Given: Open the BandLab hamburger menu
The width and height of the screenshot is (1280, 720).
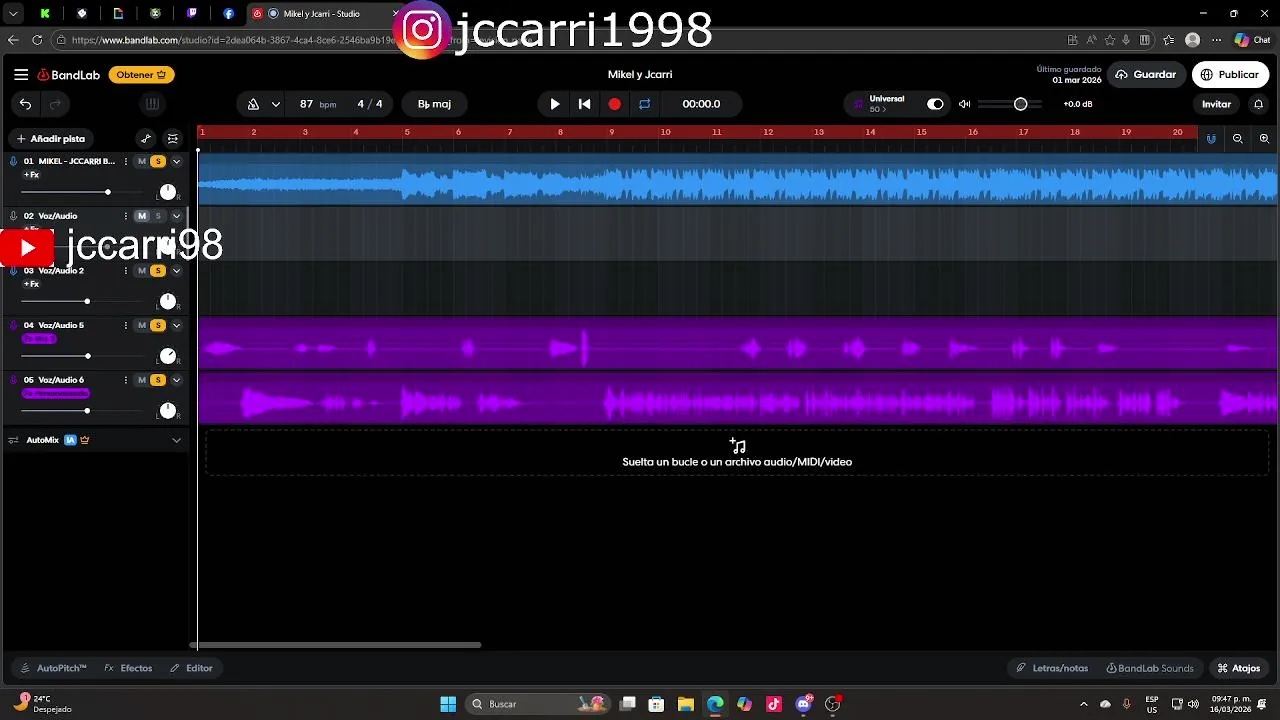Looking at the screenshot, I should click(x=21, y=75).
